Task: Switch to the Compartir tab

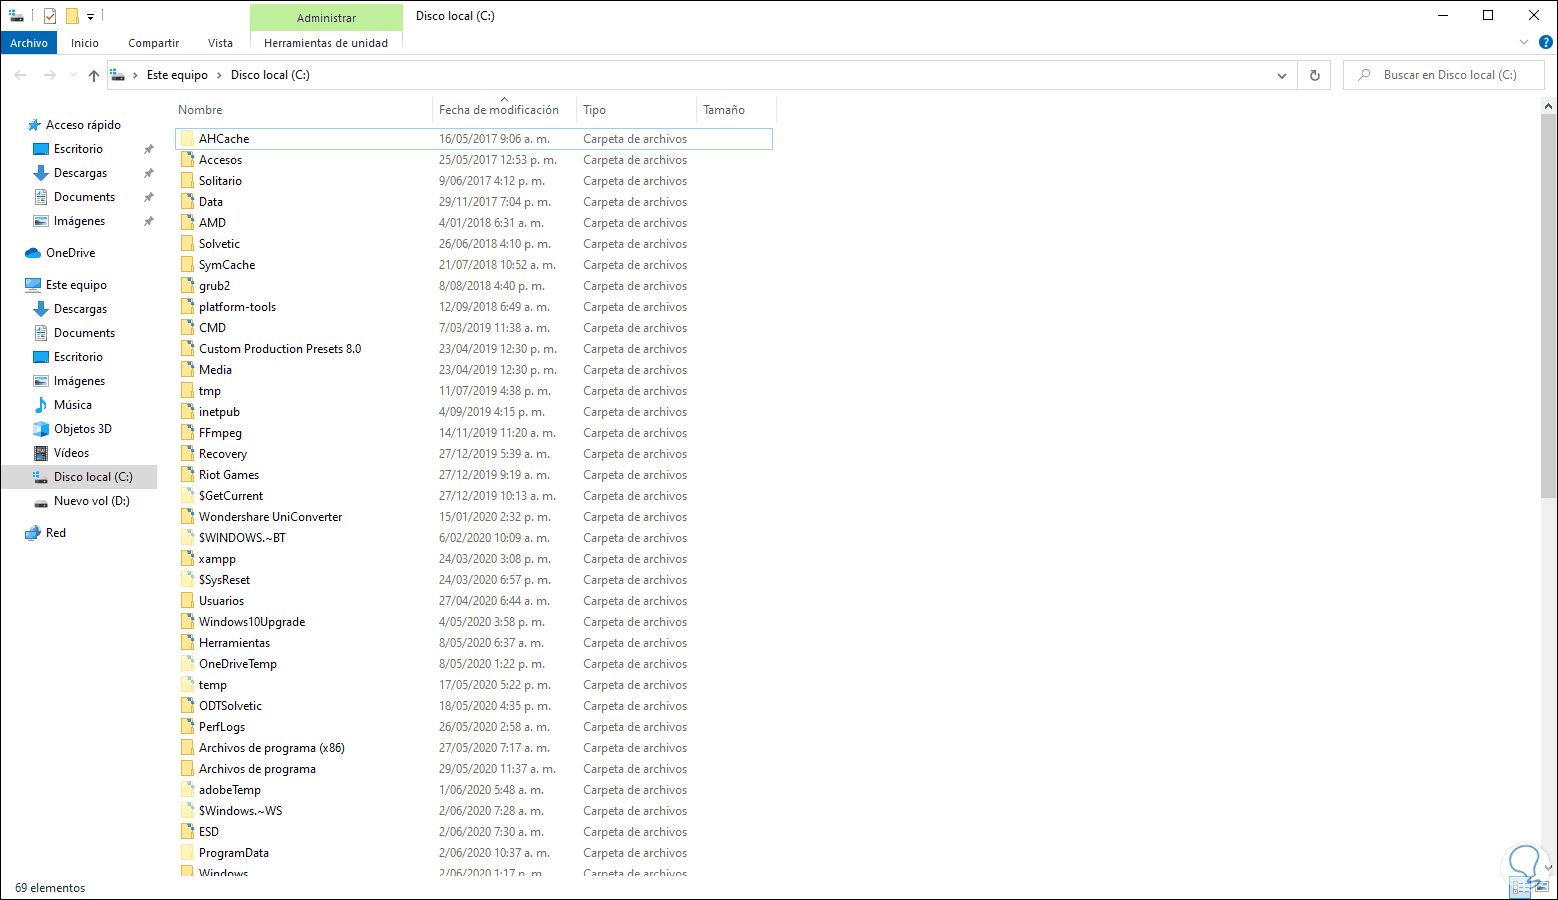Action: [x=153, y=43]
